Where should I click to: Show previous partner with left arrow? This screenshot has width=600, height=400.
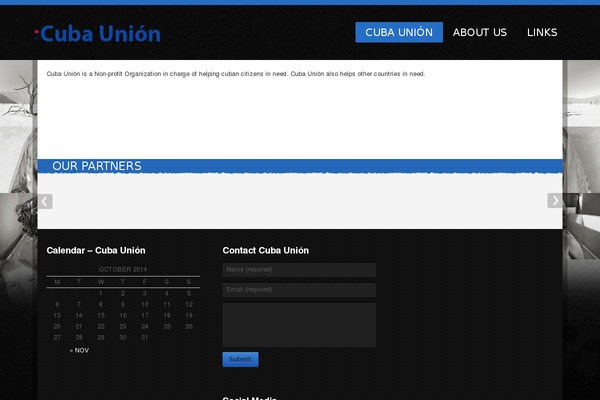click(x=45, y=201)
